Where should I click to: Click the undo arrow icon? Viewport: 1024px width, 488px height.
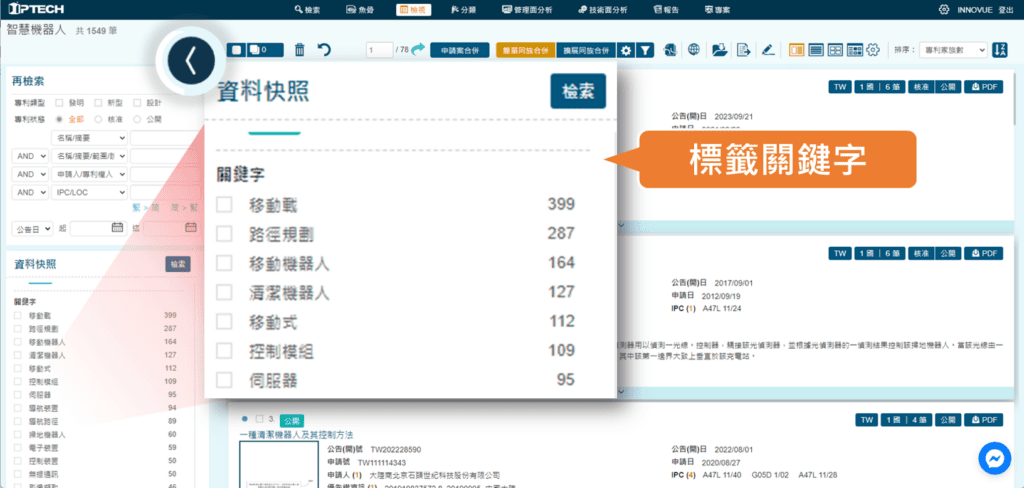(323, 49)
